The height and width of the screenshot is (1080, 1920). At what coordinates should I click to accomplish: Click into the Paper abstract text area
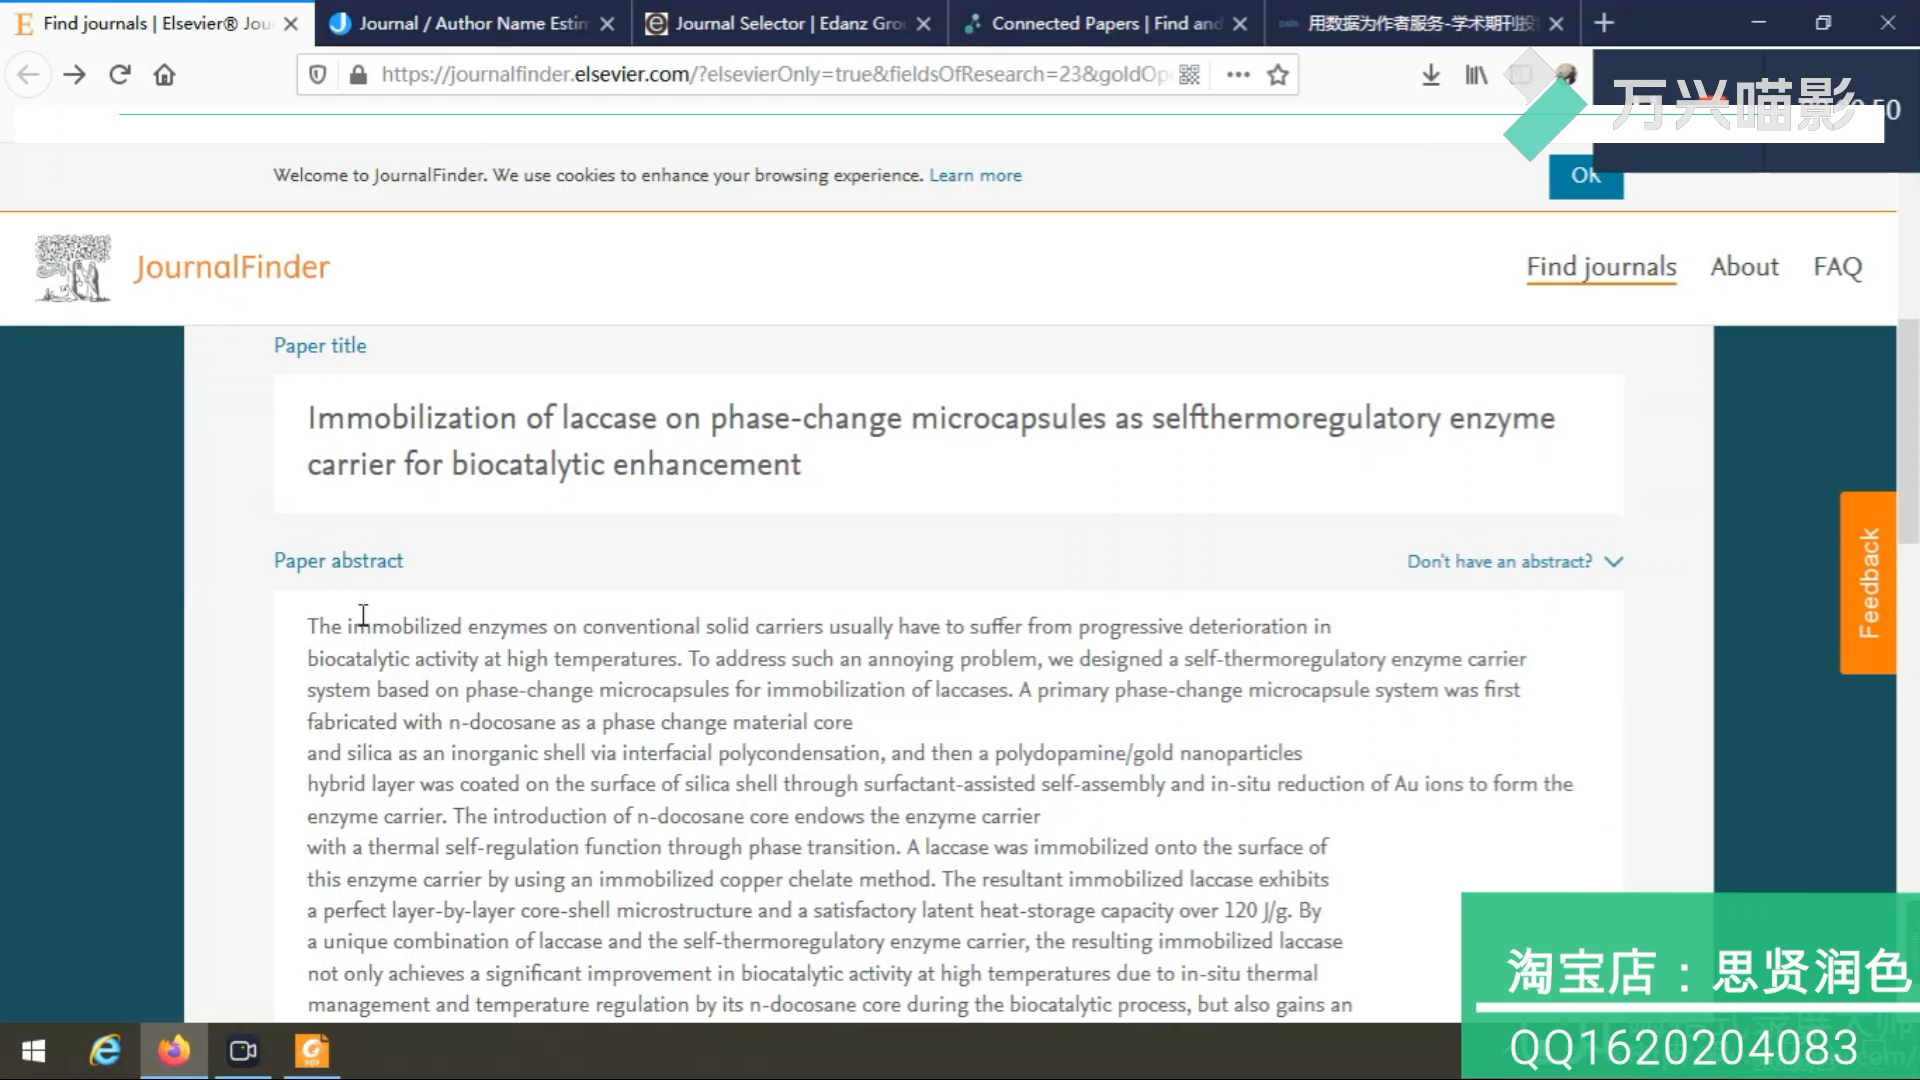pyautogui.click(x=948, y=806)
